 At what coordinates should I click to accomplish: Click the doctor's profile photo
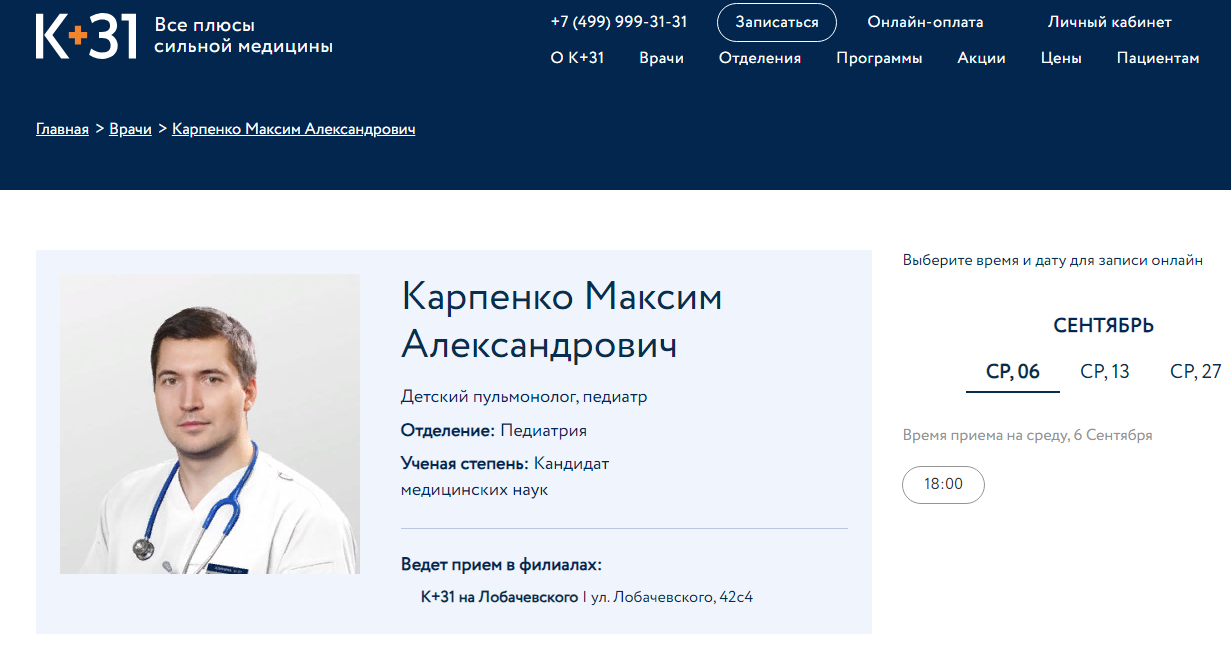[210, 424]
